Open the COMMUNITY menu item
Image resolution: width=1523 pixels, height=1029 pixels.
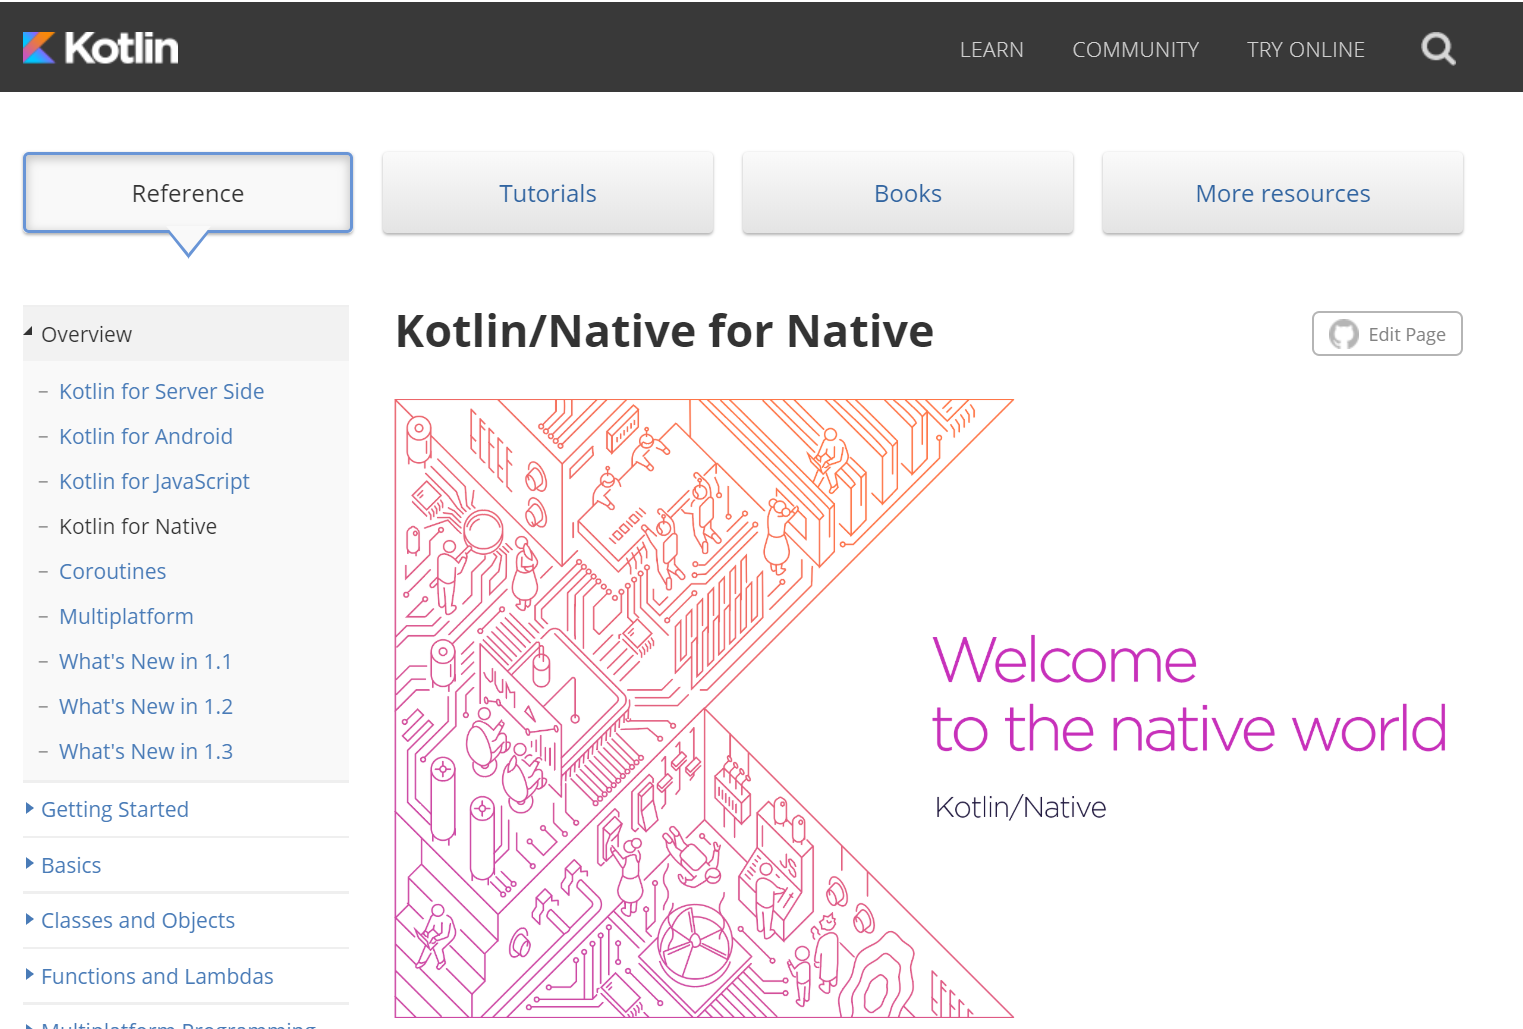(x=1135, y=49)
